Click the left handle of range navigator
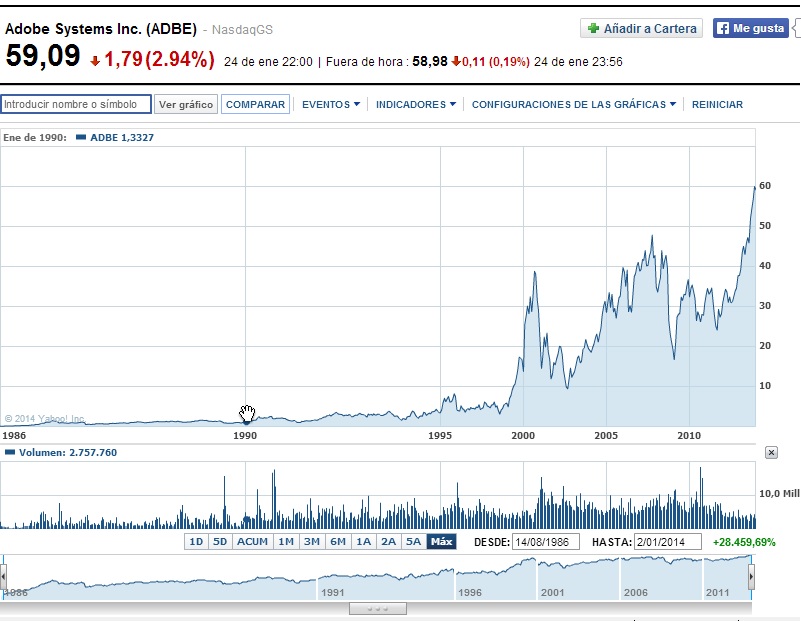801x621 pixels. tap(3, 577)
